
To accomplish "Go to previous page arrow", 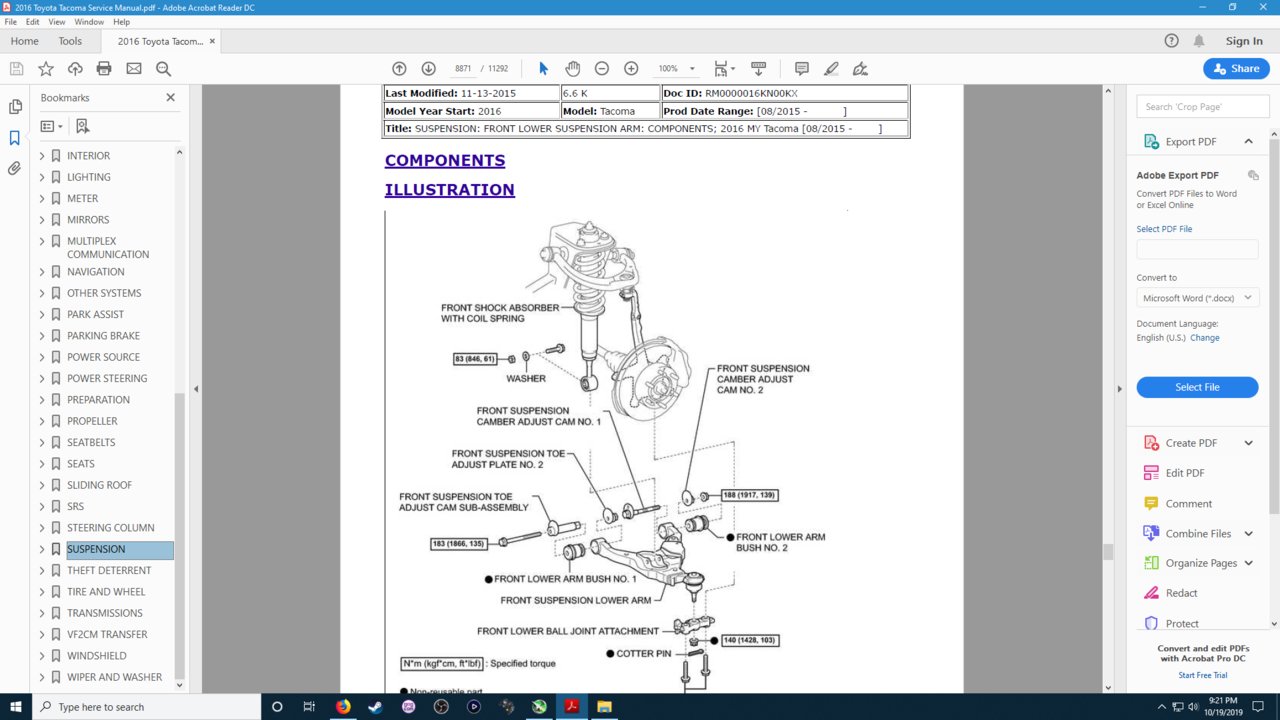I will click(399, 69).
